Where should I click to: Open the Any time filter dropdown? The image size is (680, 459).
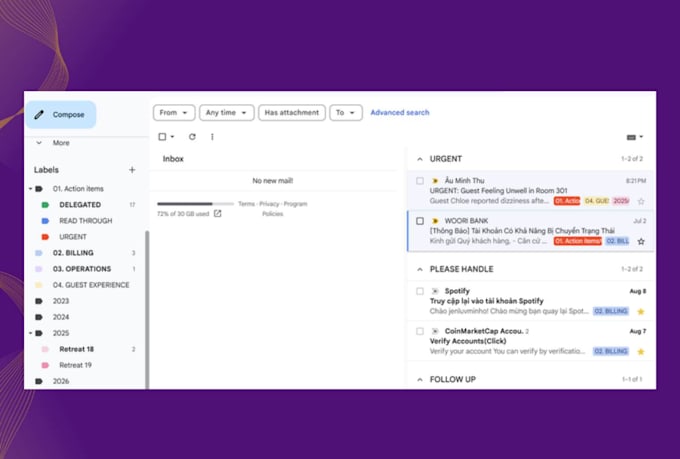tap(226, 113)
